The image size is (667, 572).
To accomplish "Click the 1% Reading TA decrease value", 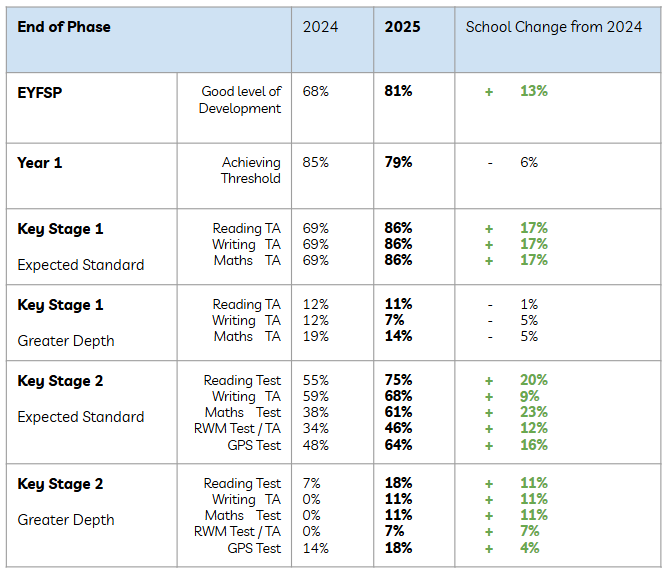I will point(529,304).
